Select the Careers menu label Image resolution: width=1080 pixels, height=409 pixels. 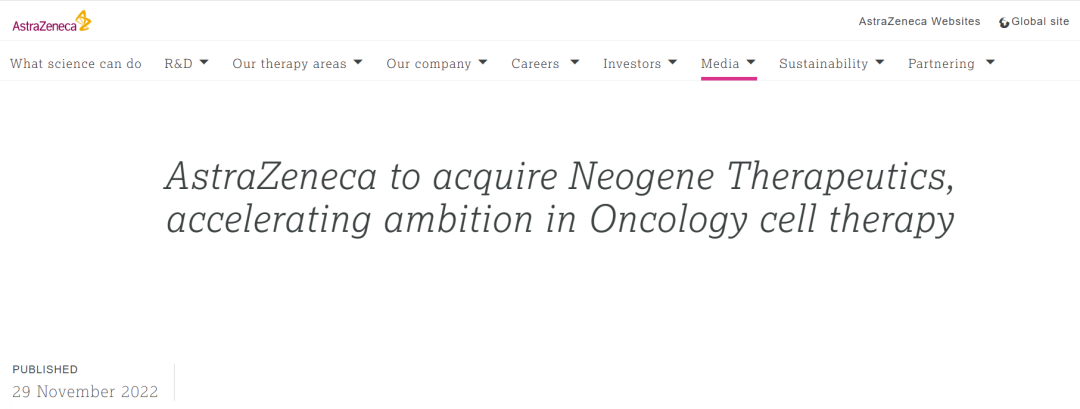[535, 64]
